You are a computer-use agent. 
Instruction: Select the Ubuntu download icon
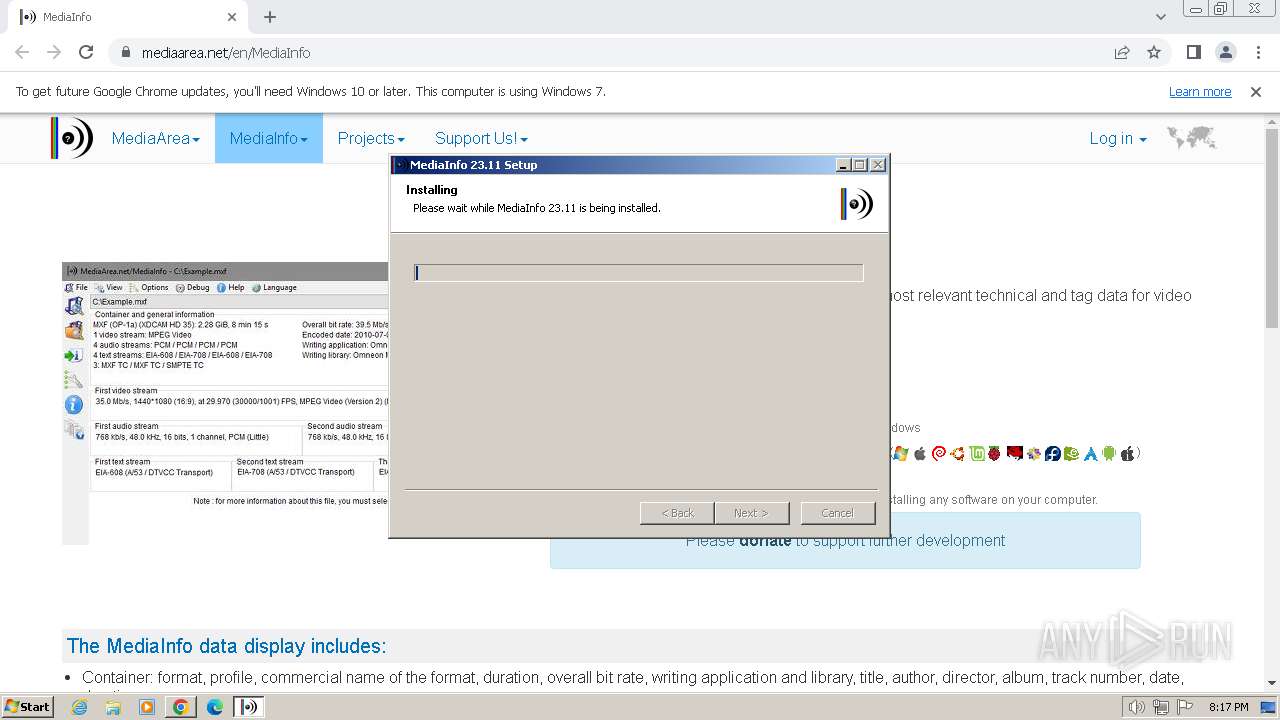tap(957, 453)
